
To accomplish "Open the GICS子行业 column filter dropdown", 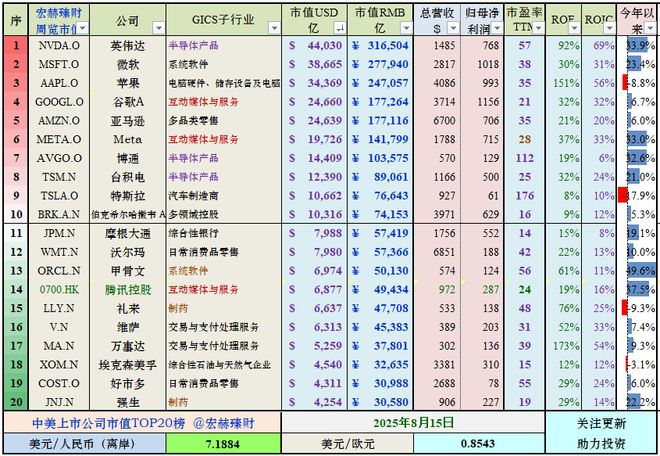I will point(274,28).
